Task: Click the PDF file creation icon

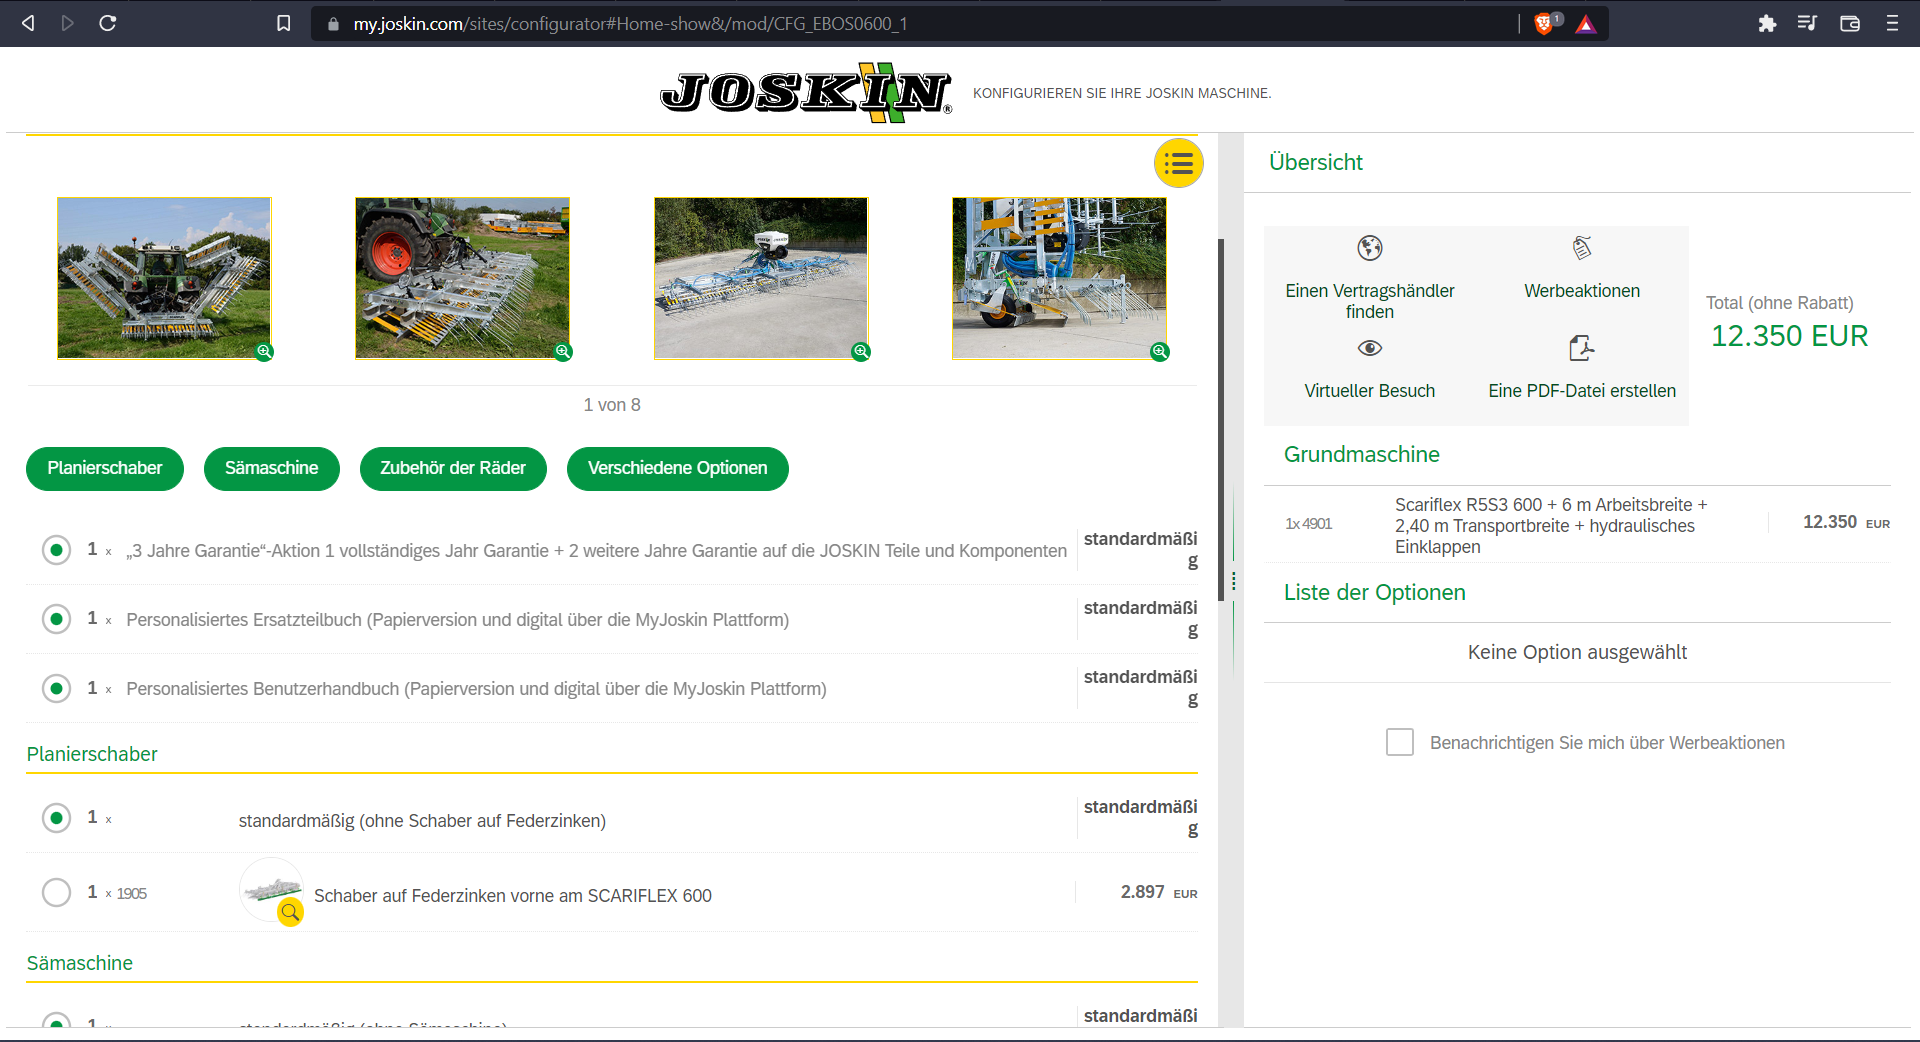Action: tap(1582, 348)
